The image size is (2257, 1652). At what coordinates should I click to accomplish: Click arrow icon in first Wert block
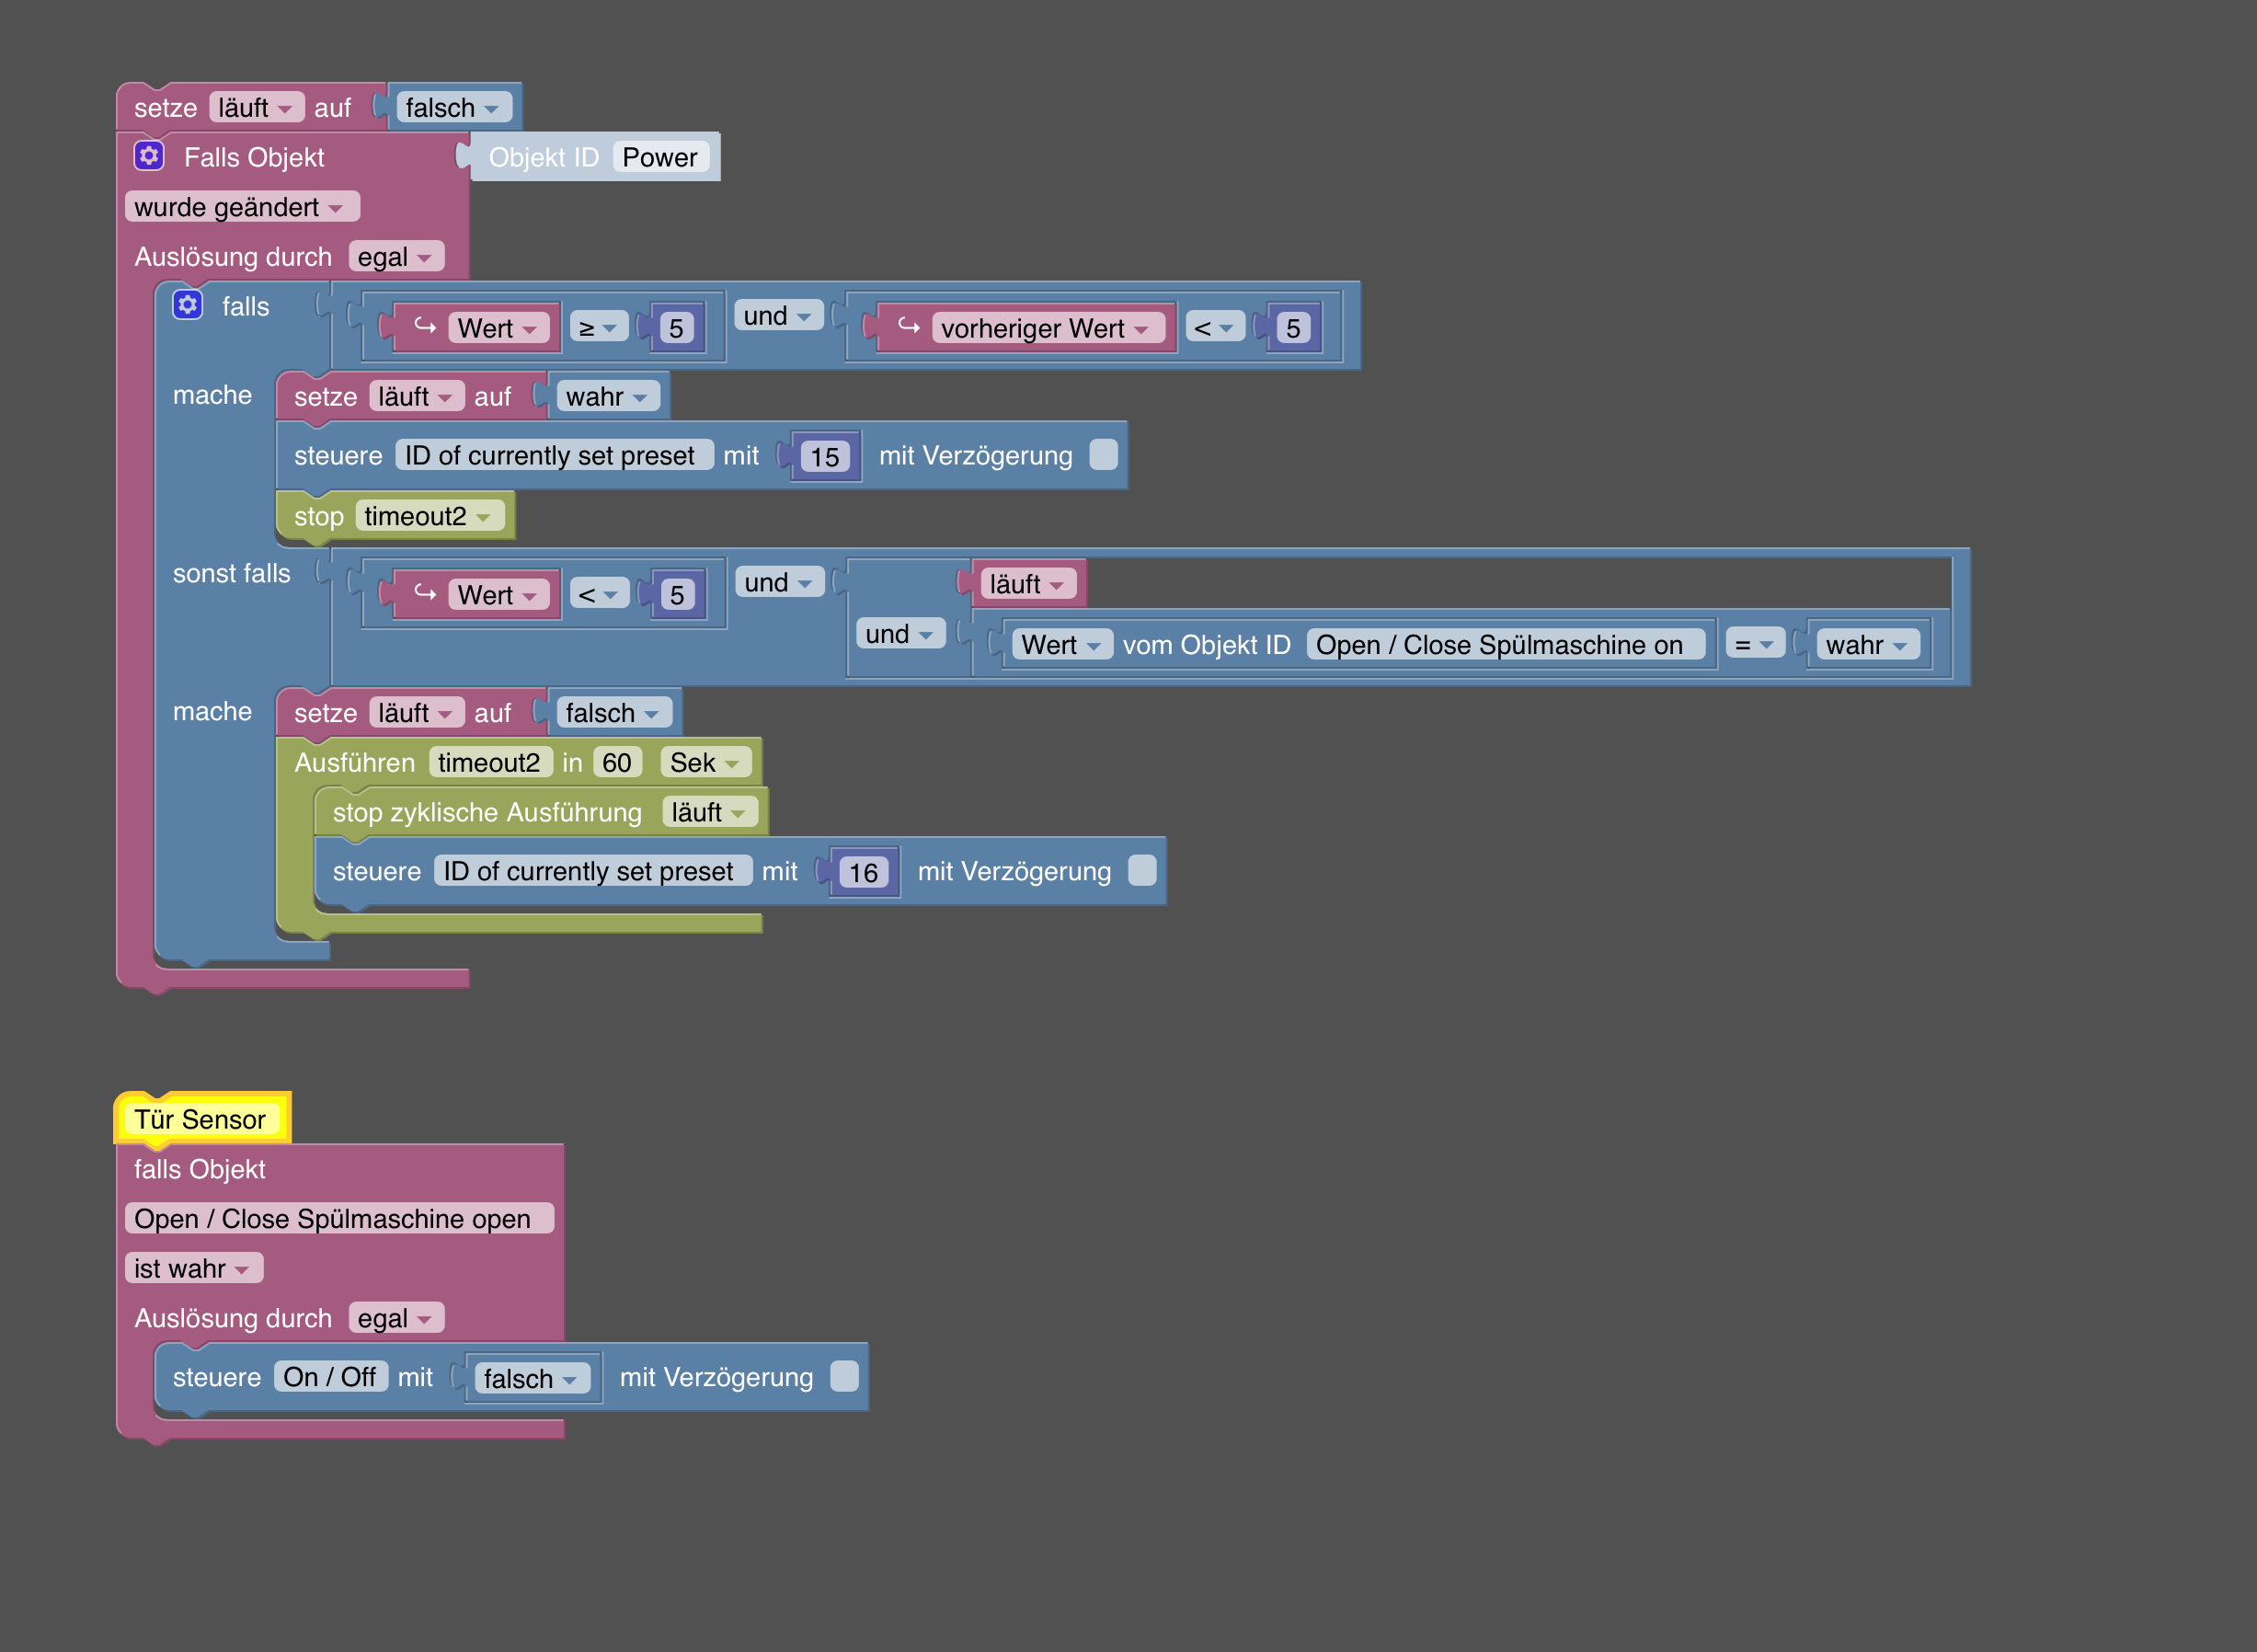(425, 327)
